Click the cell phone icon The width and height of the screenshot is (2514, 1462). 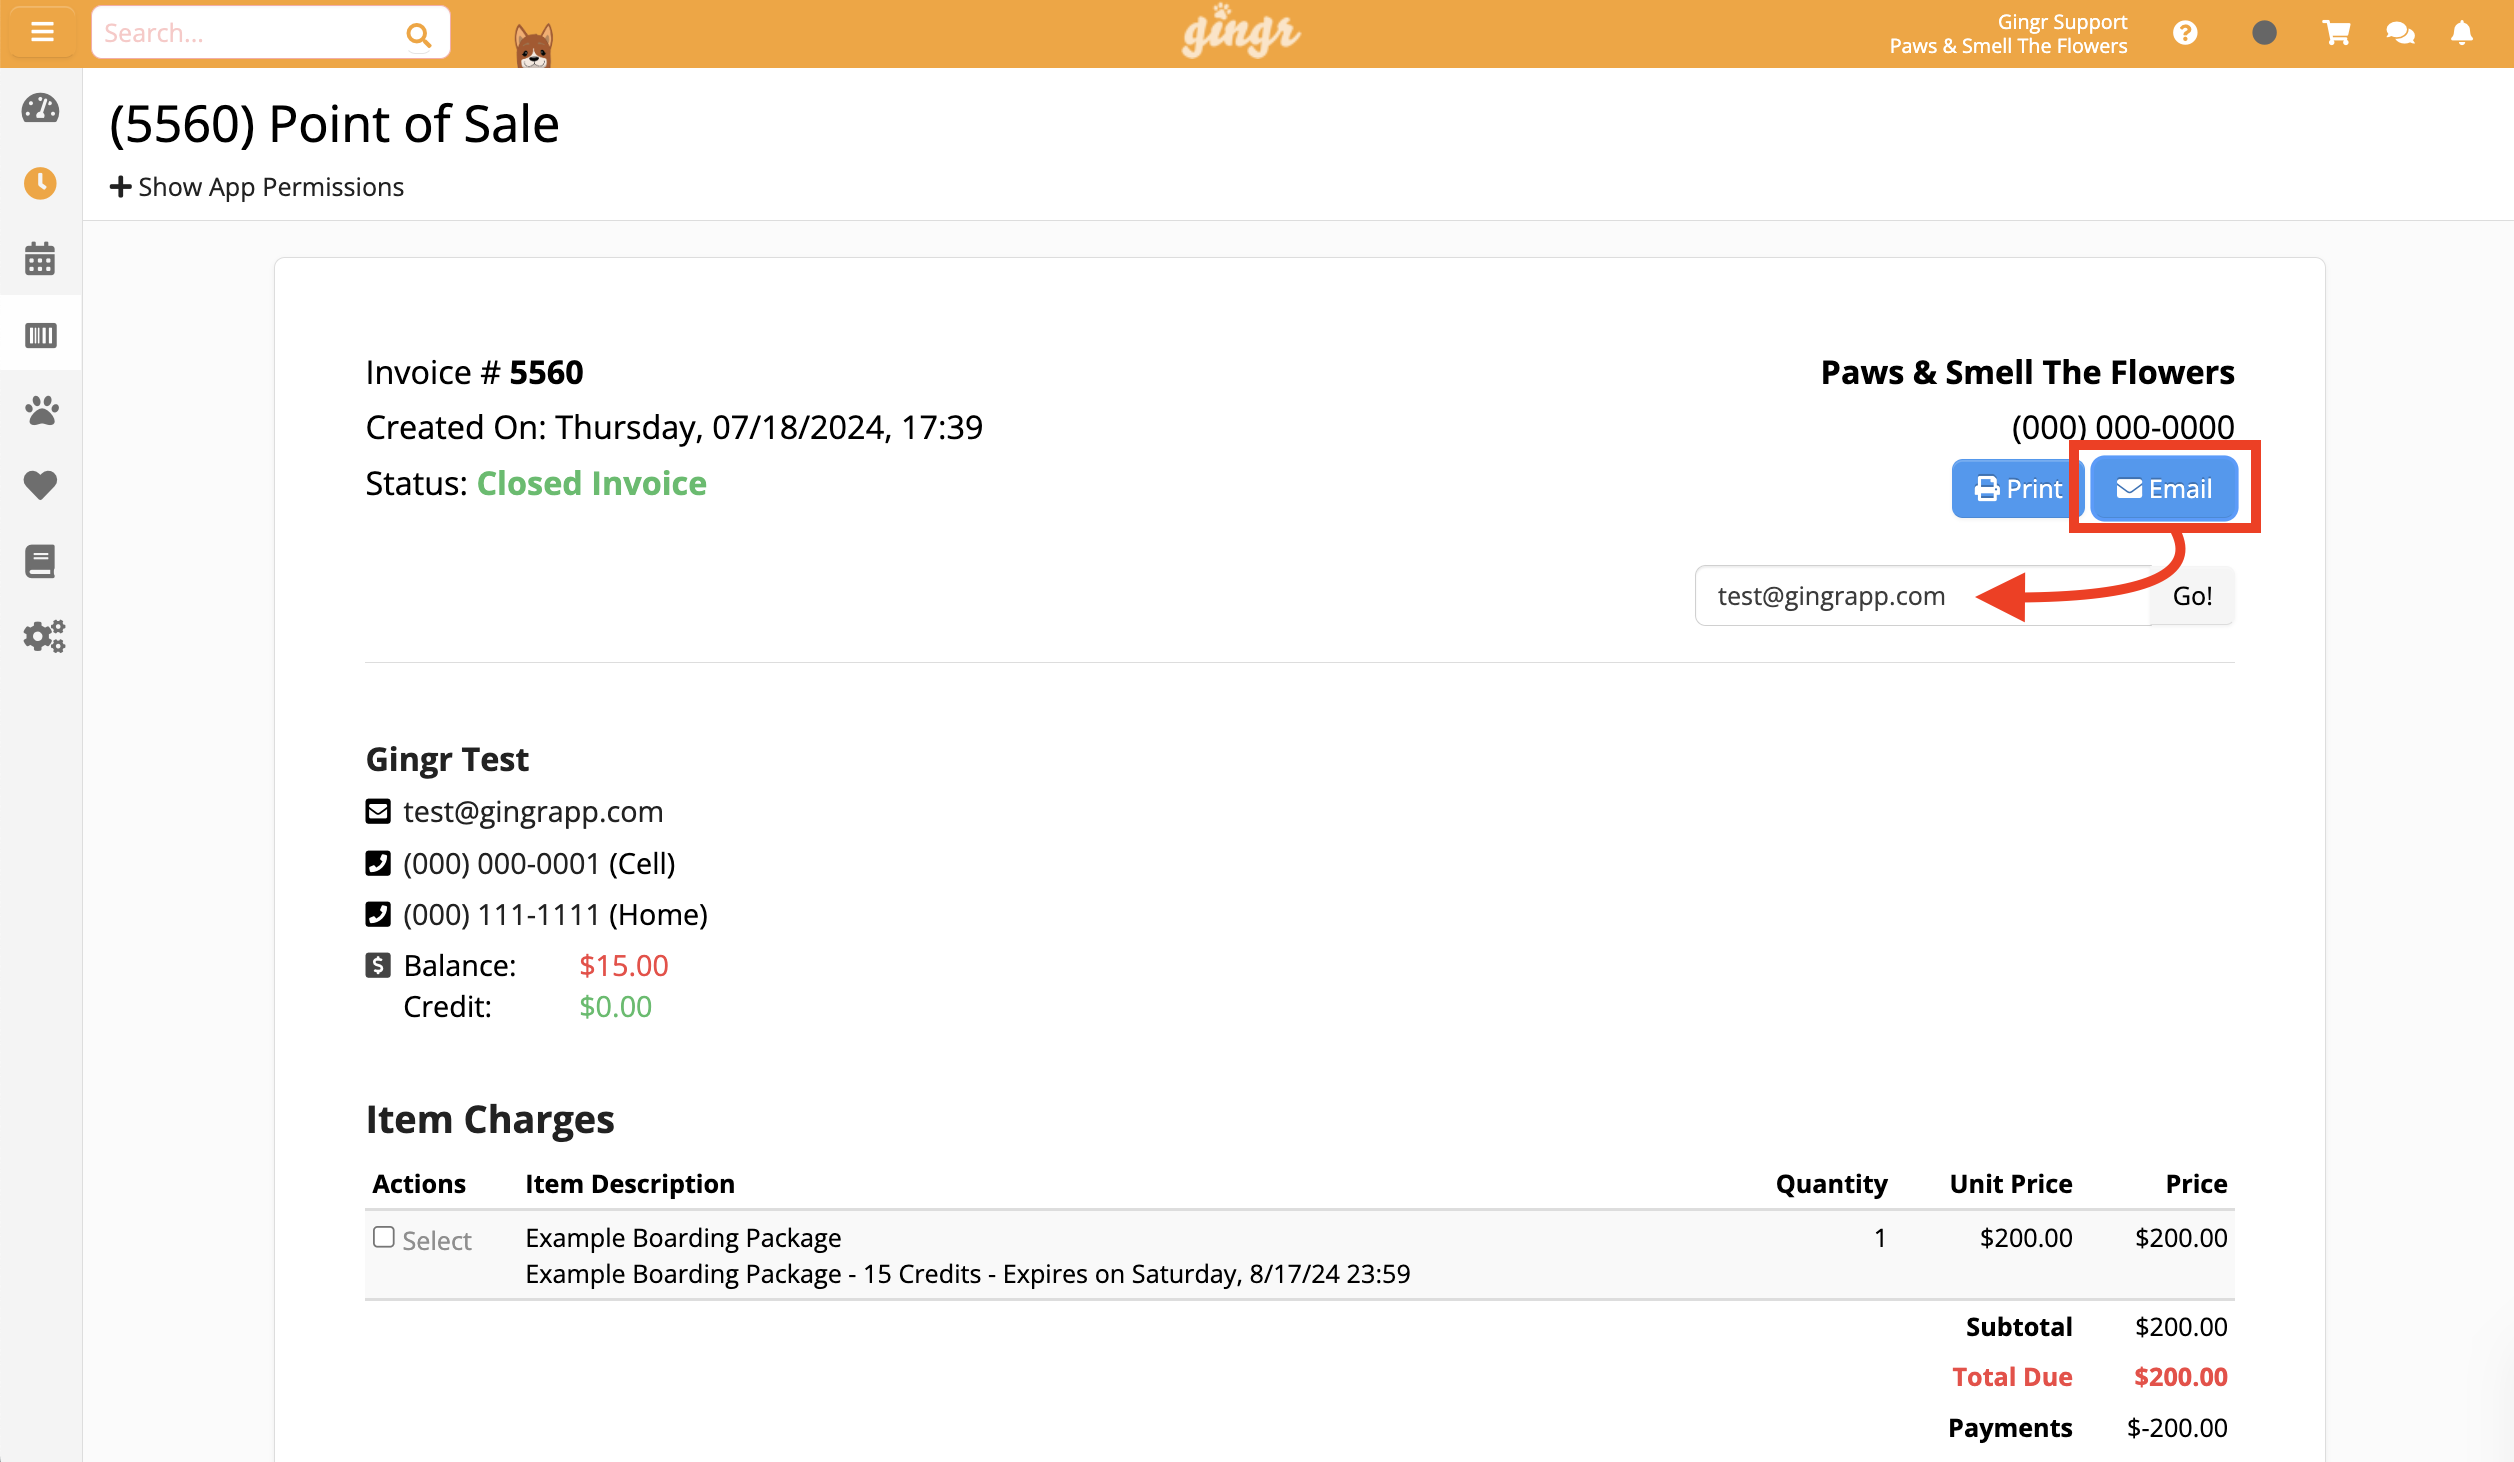tap(378, 863)
